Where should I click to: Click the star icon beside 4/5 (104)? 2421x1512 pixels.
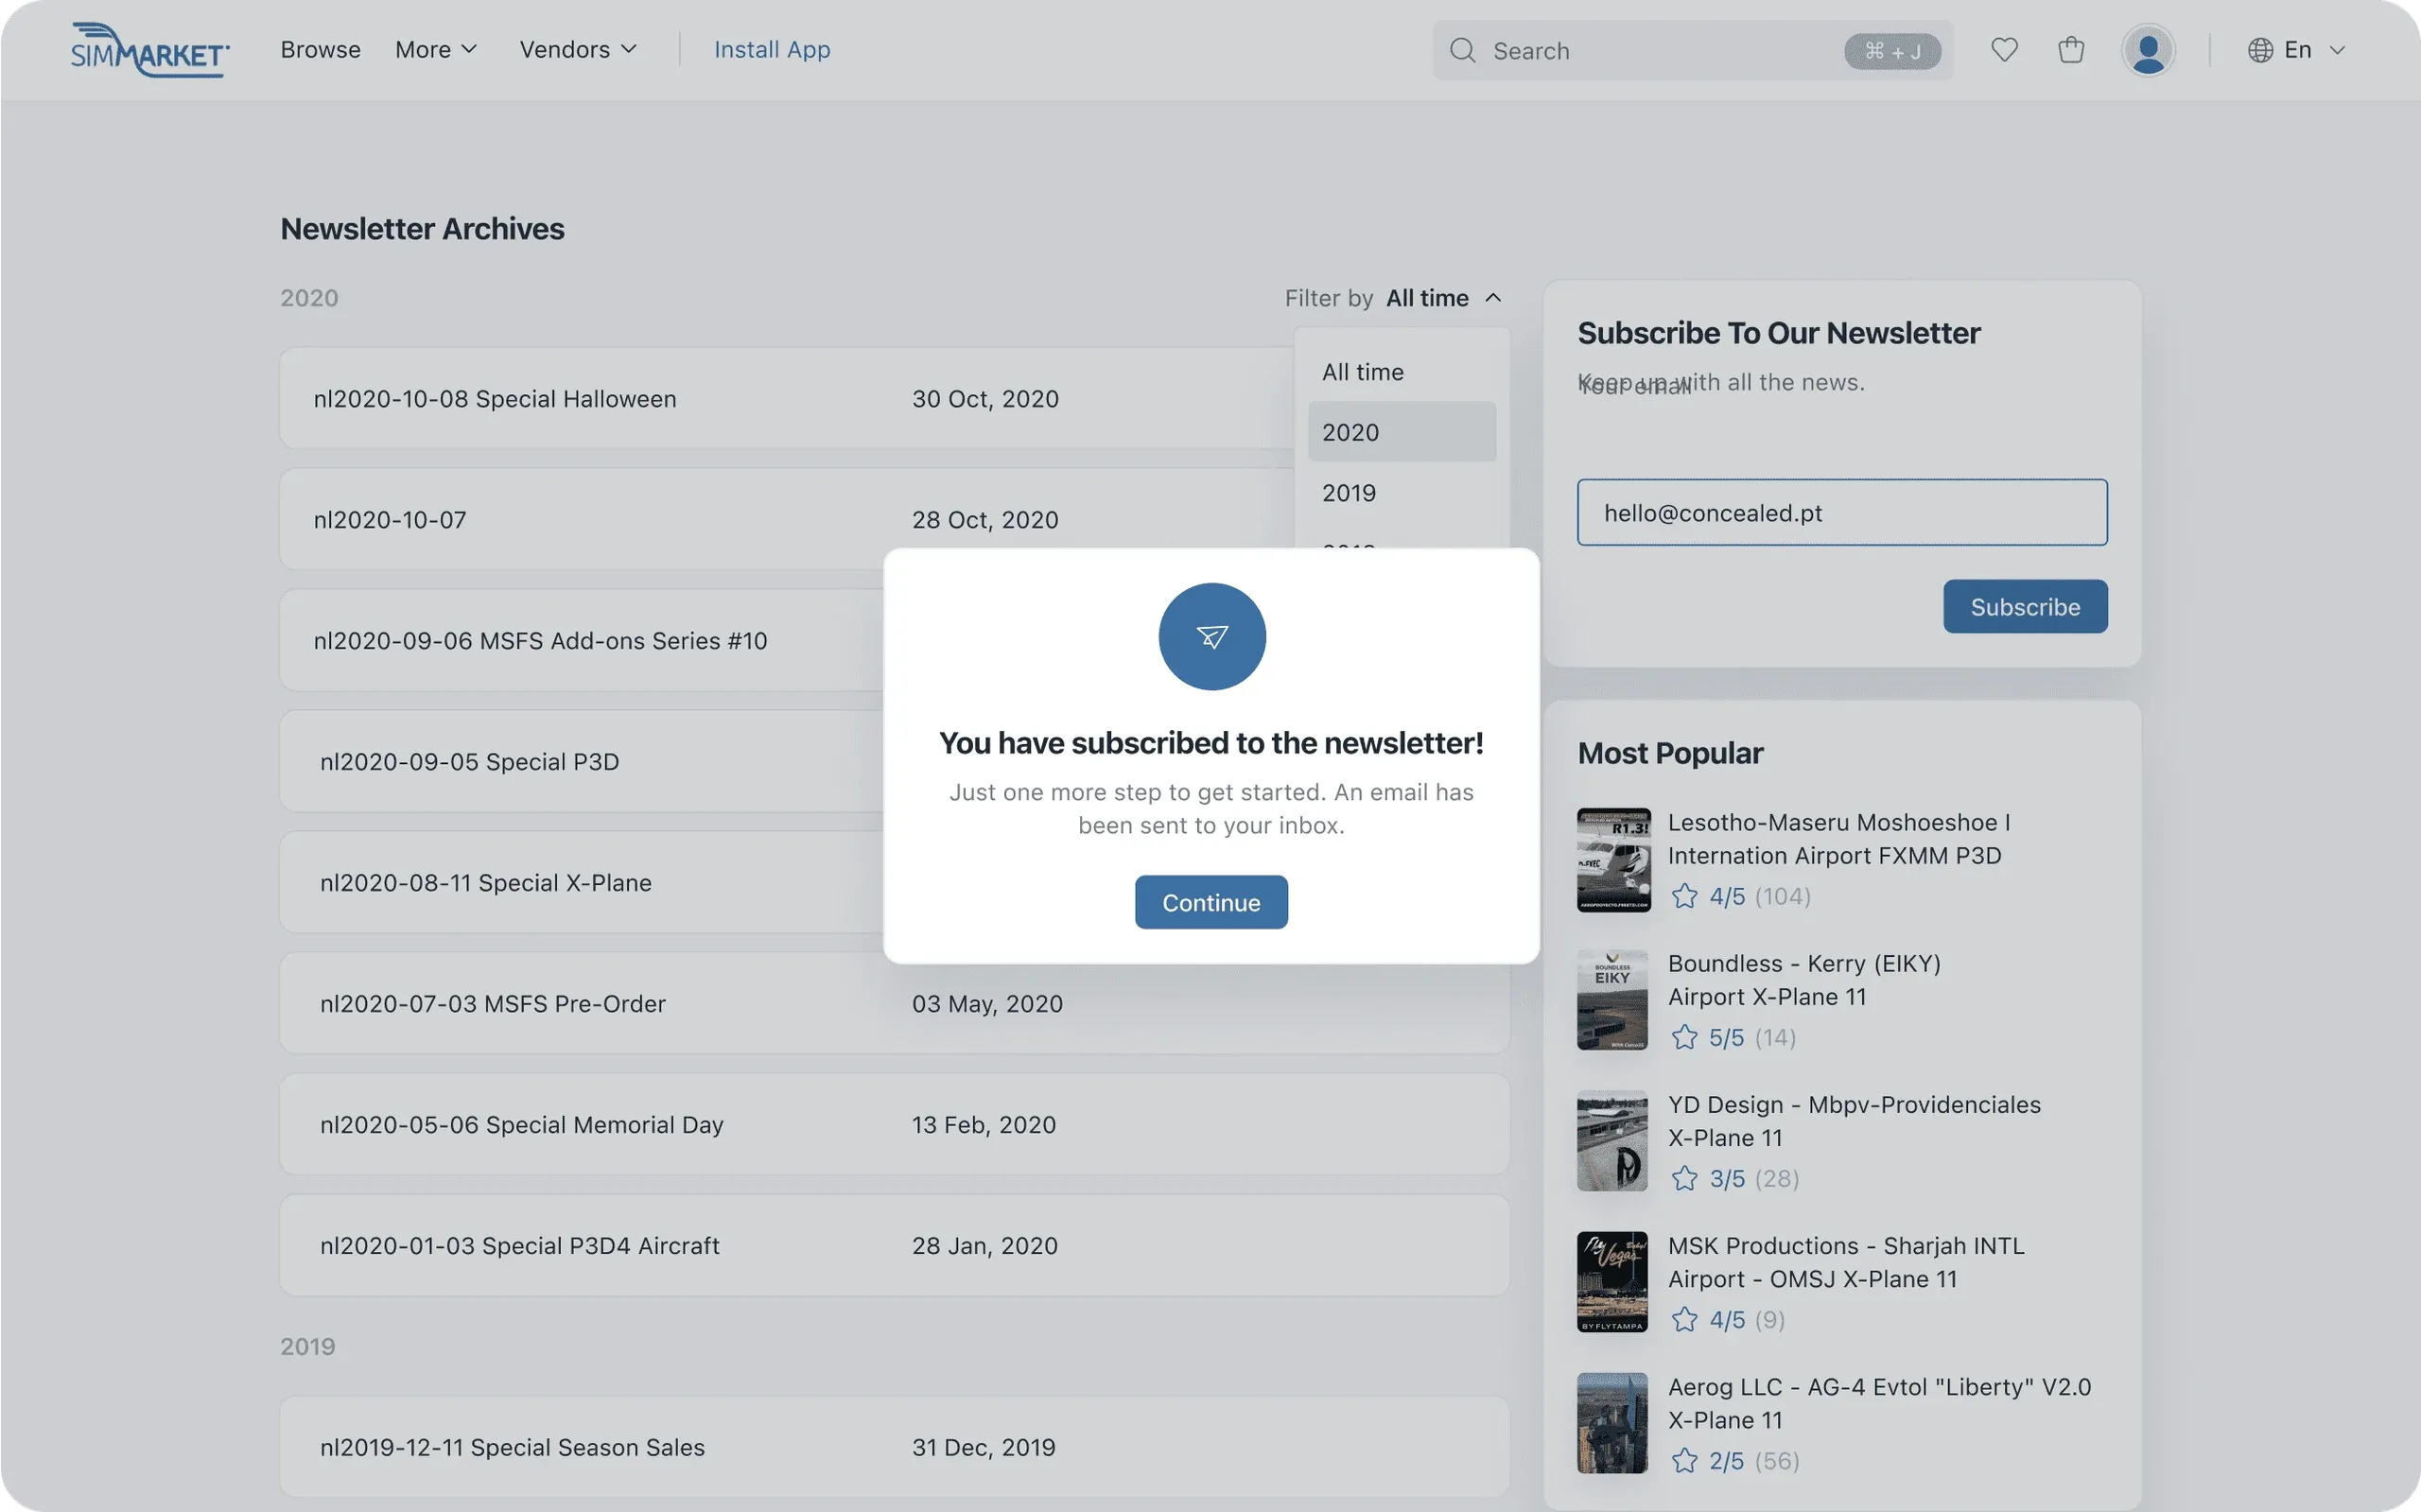point(1684,896)
